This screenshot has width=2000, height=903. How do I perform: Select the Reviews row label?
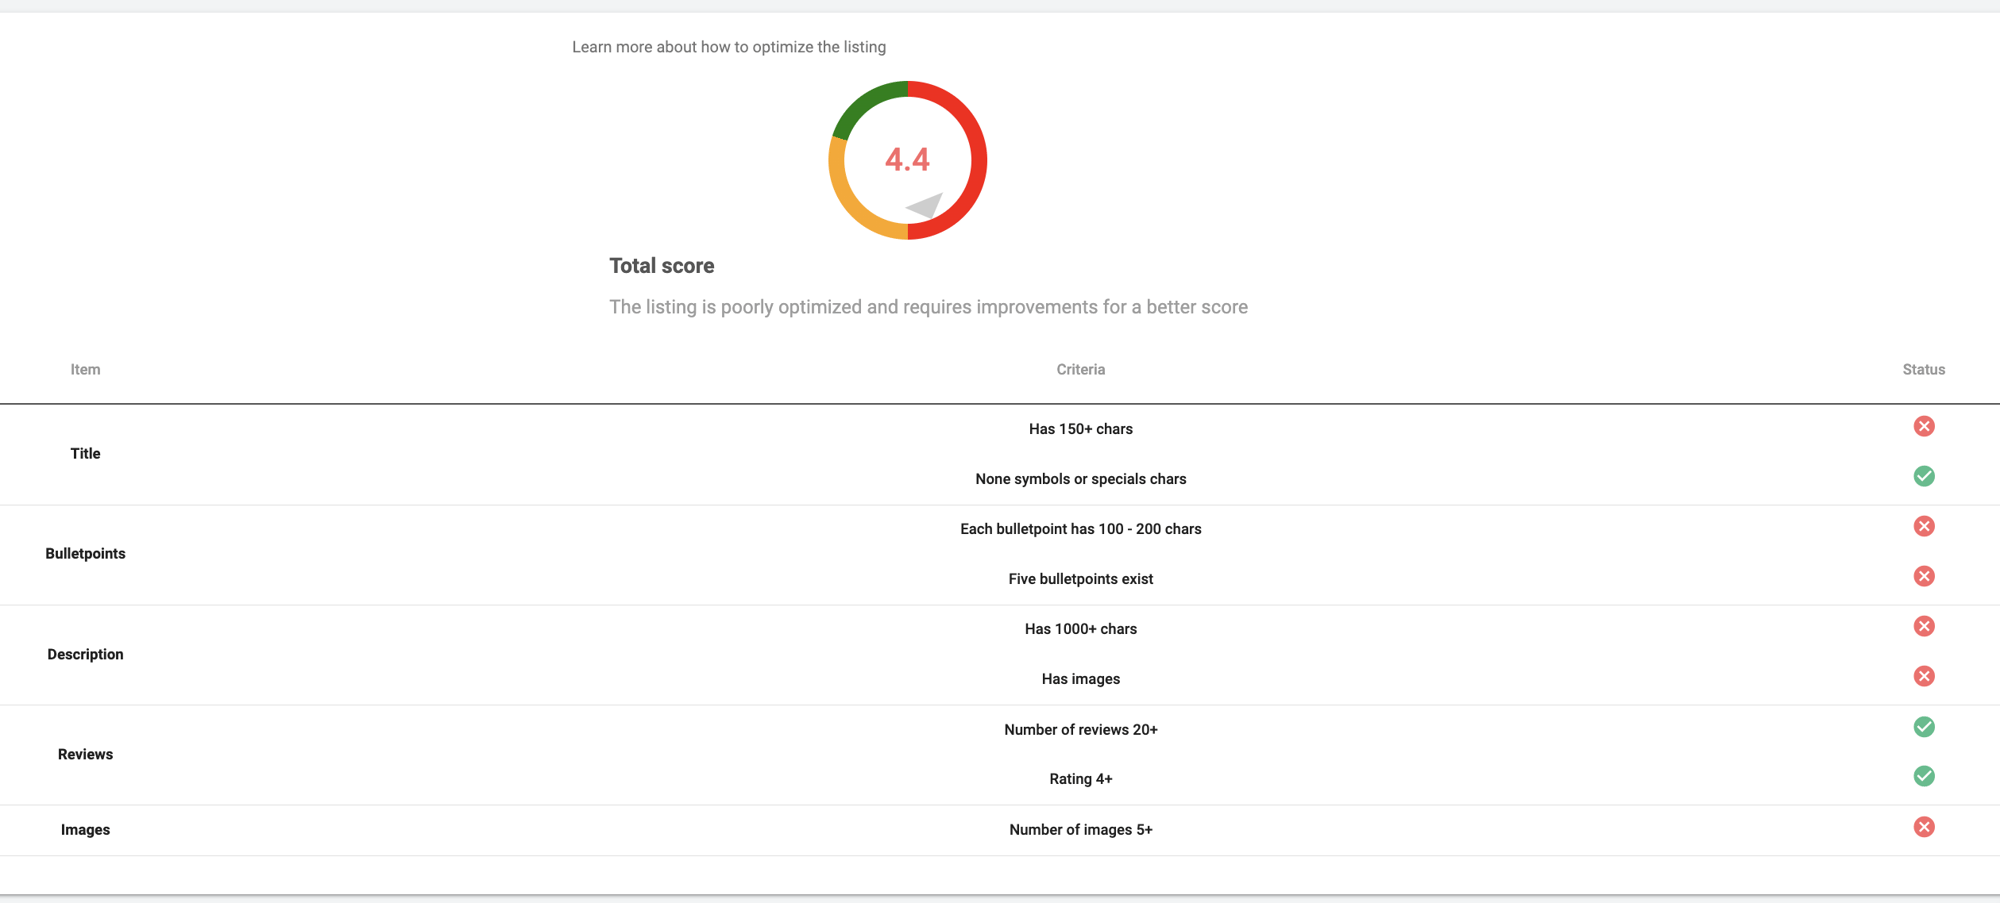(85, 754)
